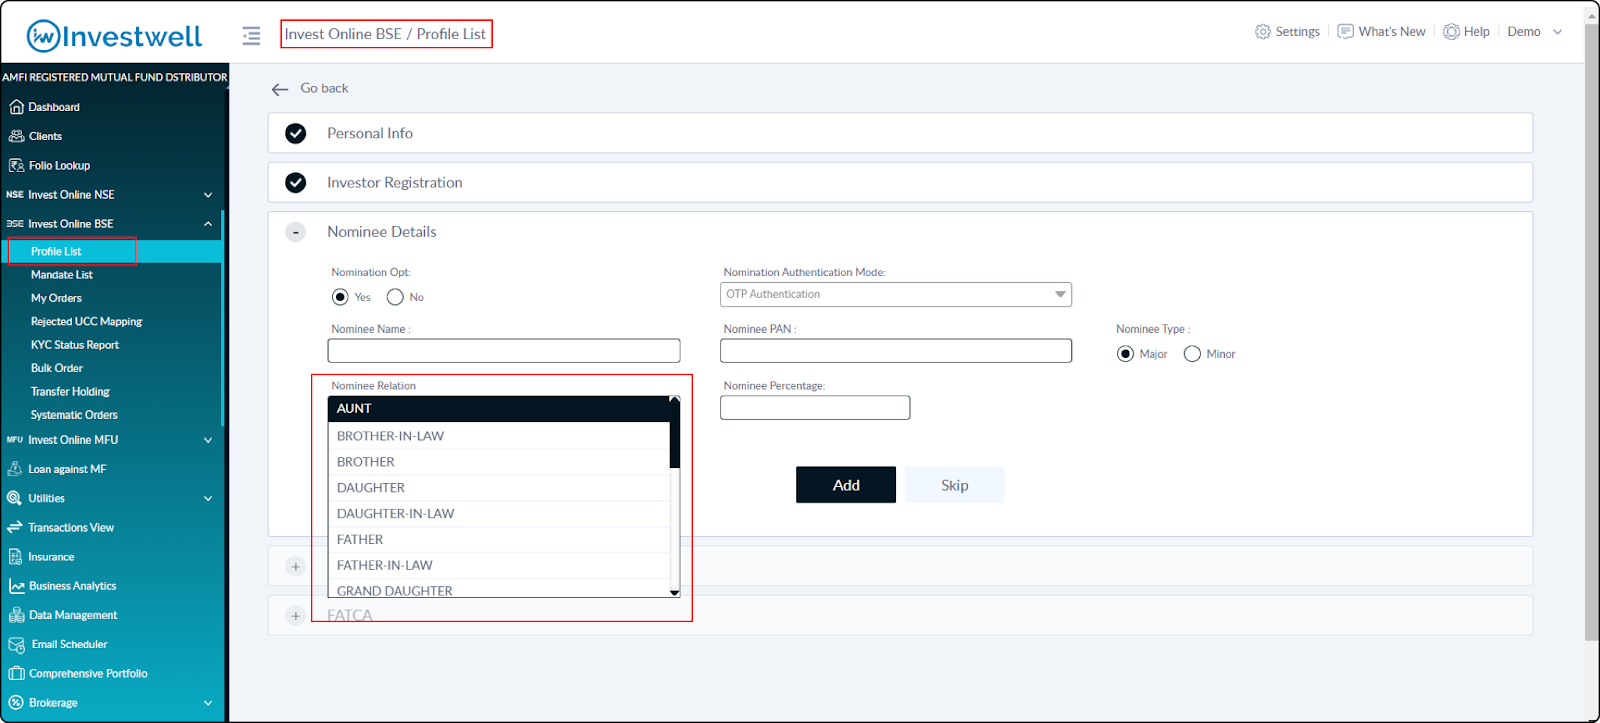The width and height of the screenshot is (1600, 723).
Task: Click in Nominee Name field
Action: (x=504, y=351)
